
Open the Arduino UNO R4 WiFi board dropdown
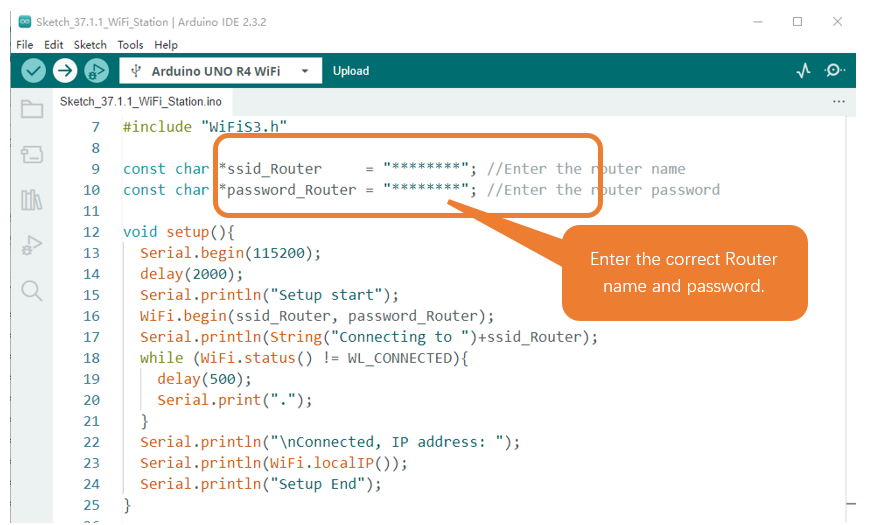[221, 71]
